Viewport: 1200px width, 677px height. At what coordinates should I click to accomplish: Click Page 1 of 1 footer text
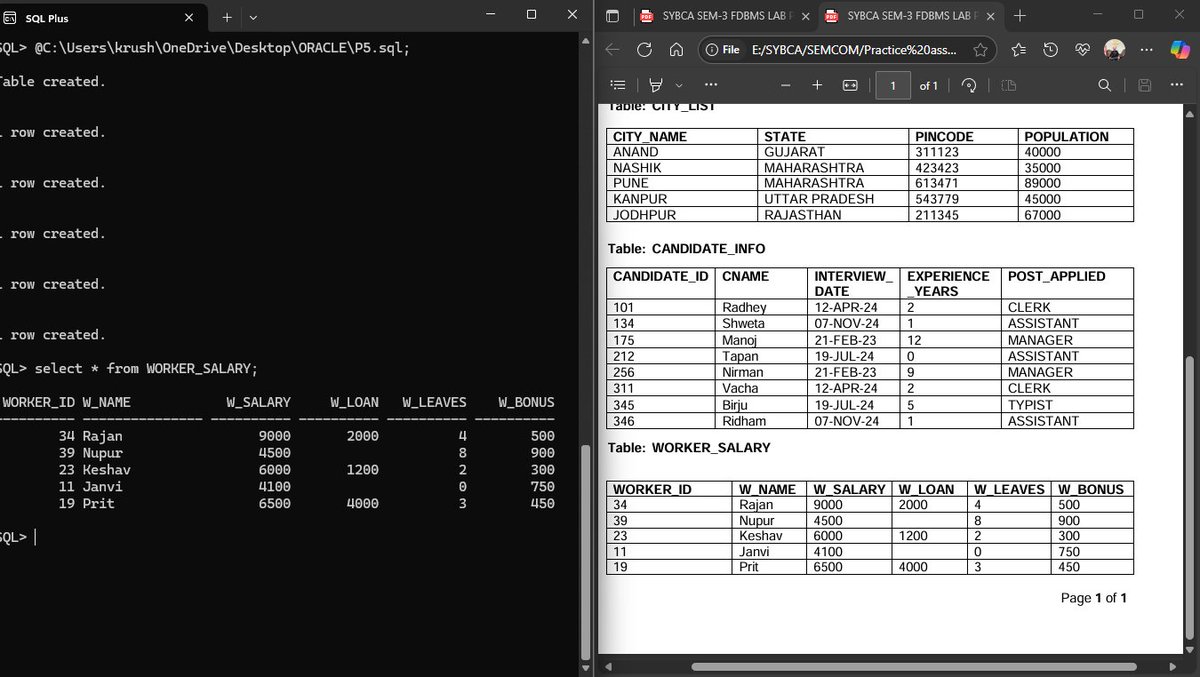1093,598
